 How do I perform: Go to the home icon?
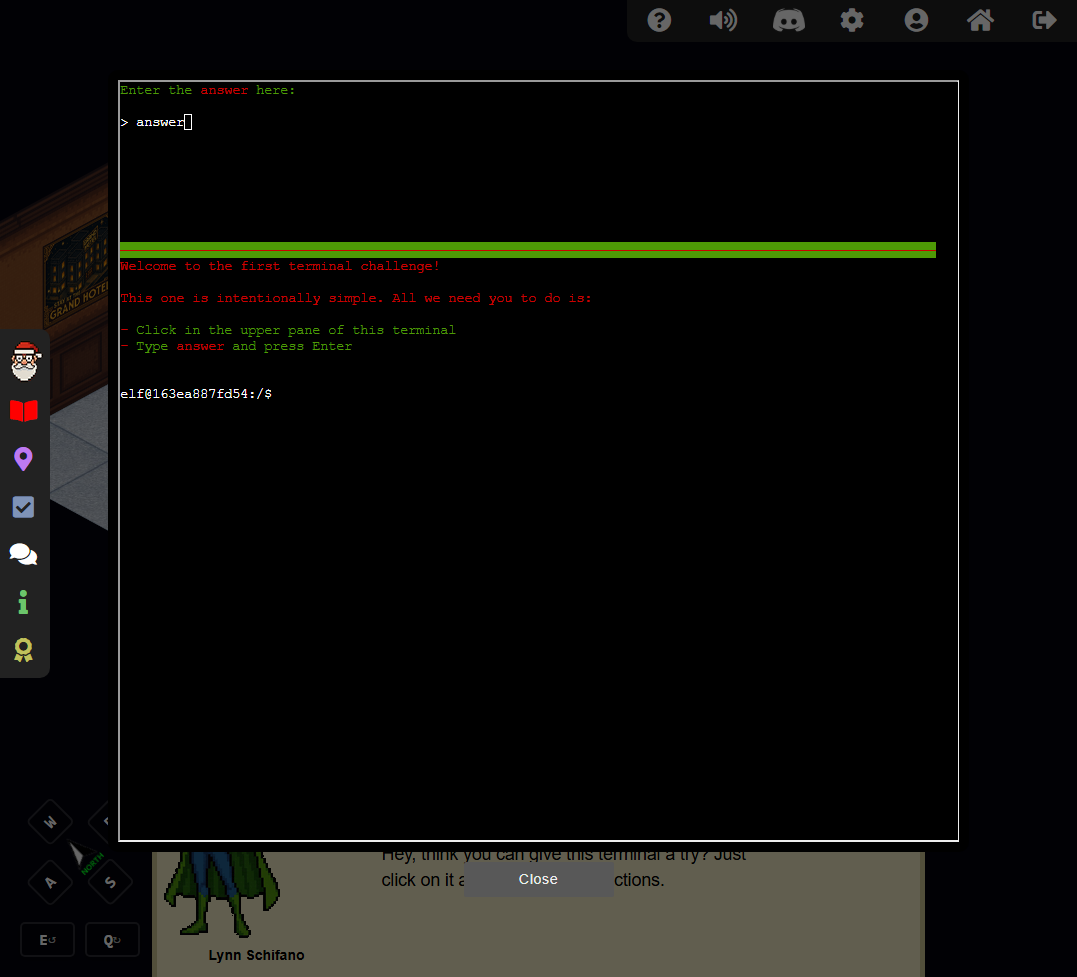[980, 20]
